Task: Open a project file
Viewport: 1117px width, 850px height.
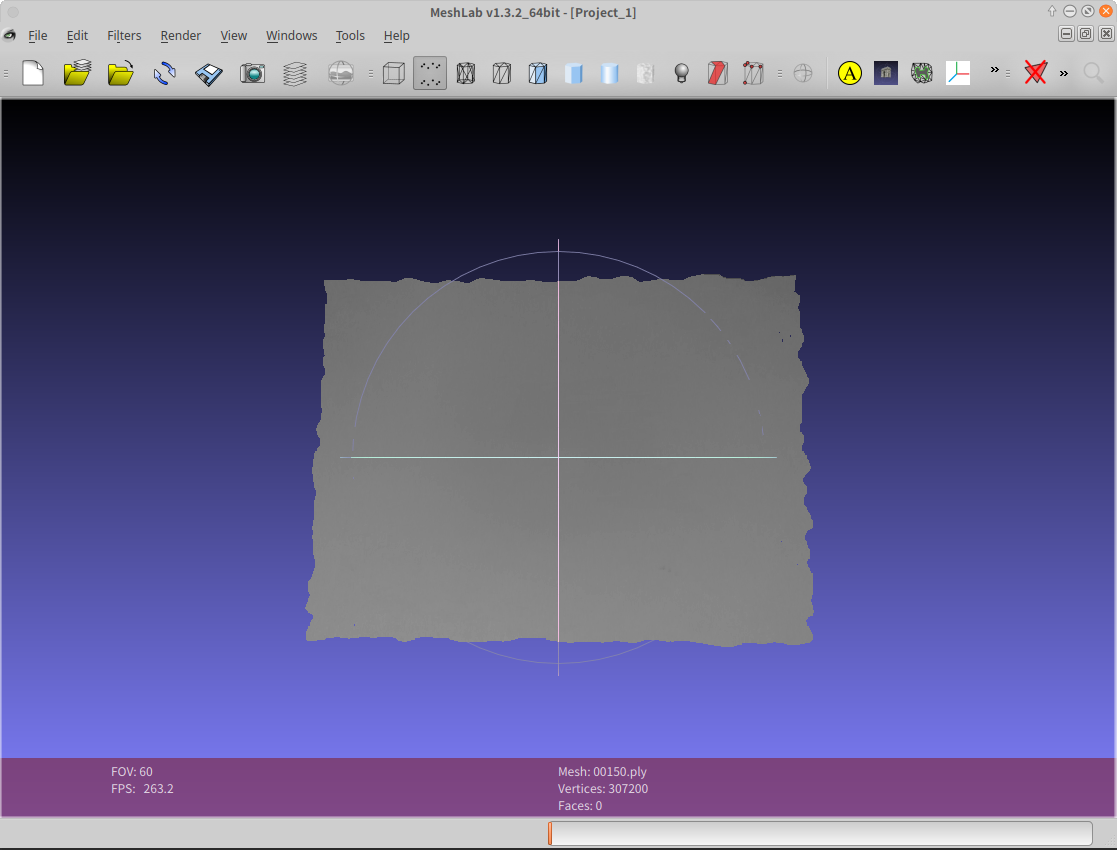Action: click(x=77, y=73)
